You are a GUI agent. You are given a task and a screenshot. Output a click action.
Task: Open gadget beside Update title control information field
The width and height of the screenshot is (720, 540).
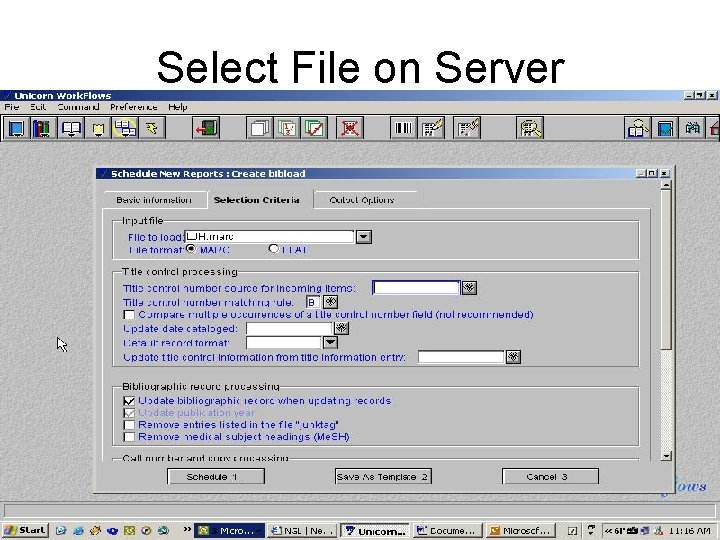pyautogui.click(x=513, y=357)
